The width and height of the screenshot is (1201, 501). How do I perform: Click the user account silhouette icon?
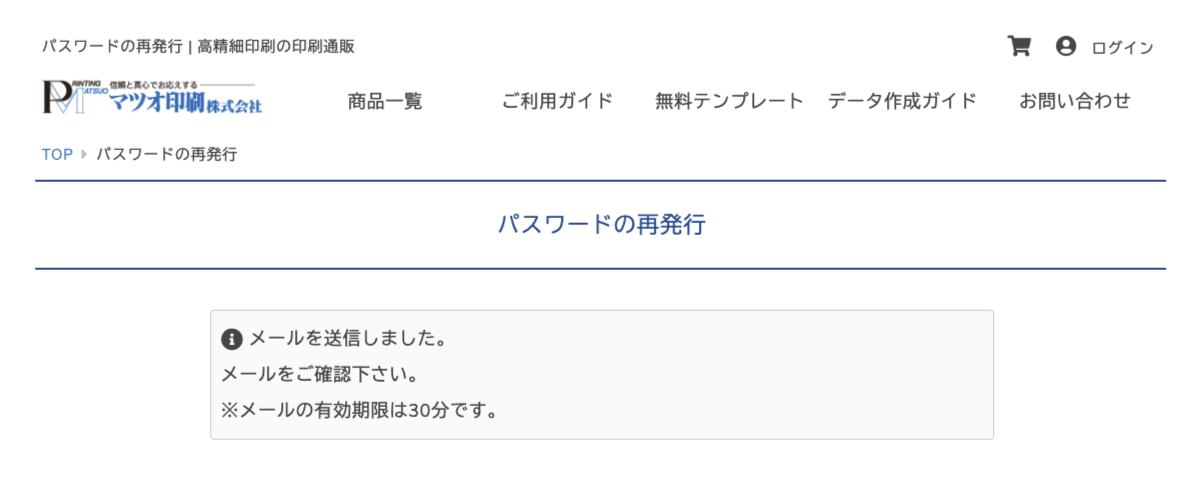click(x=1066, y=46)
